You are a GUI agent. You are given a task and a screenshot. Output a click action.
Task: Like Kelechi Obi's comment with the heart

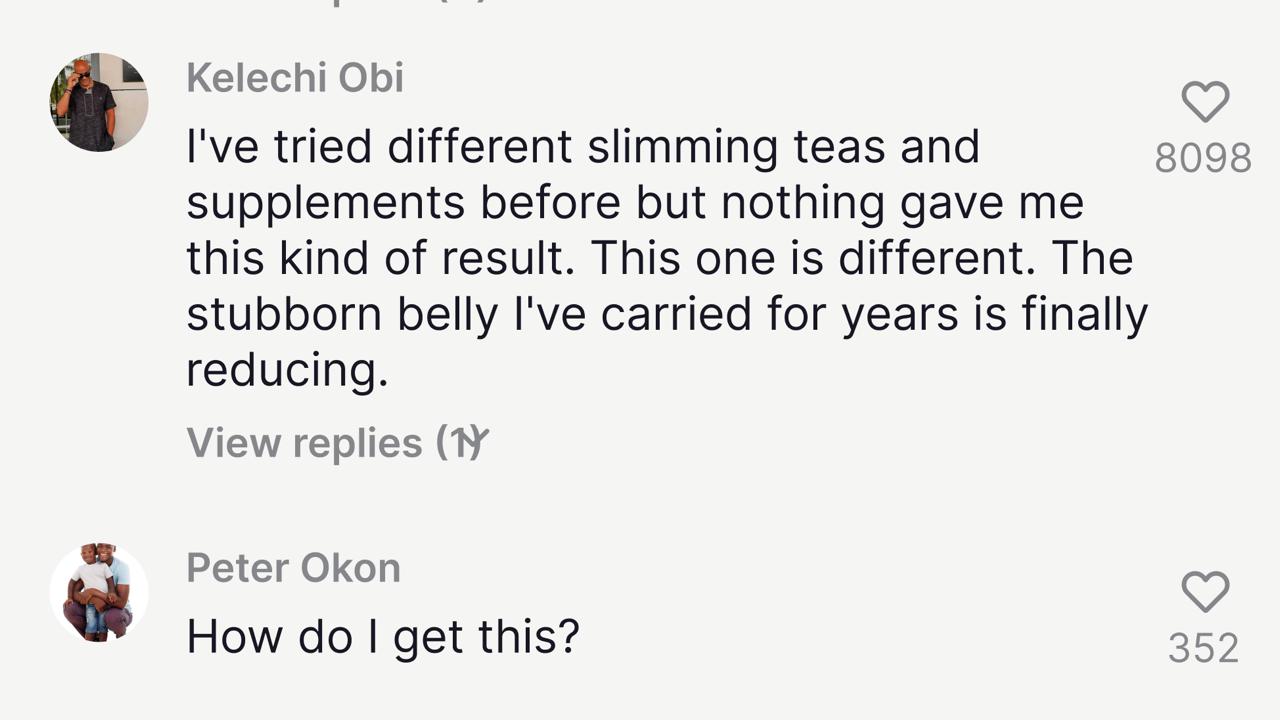[x=1205, y=102]
